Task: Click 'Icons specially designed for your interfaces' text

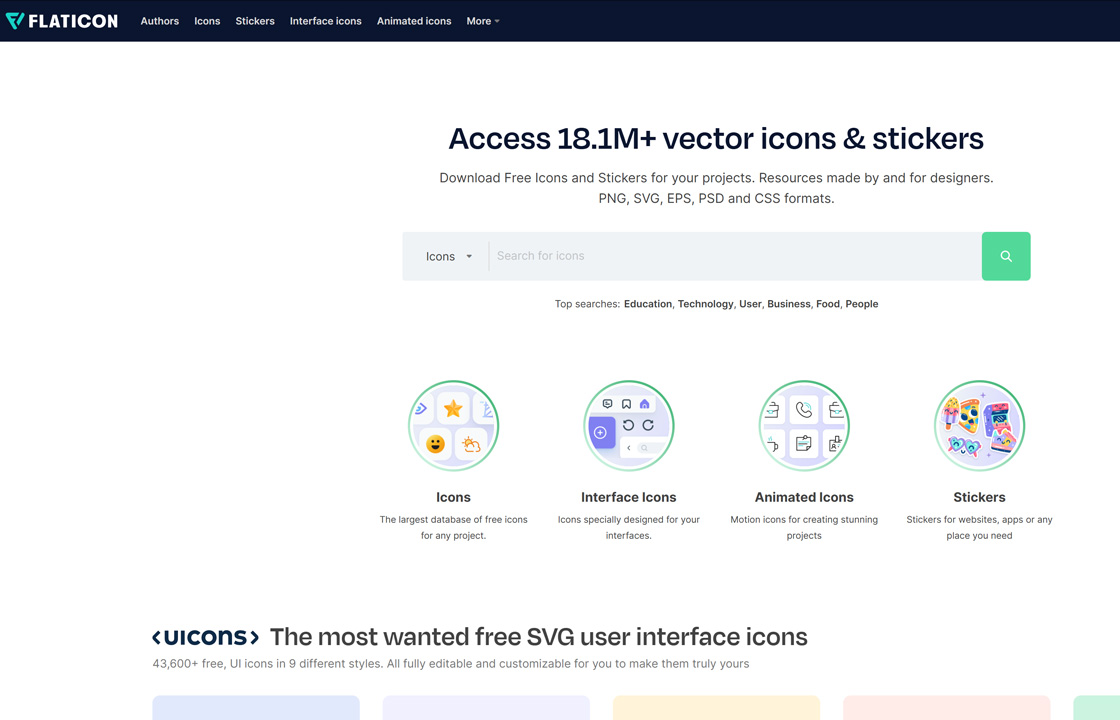Action: click(629, 528)
